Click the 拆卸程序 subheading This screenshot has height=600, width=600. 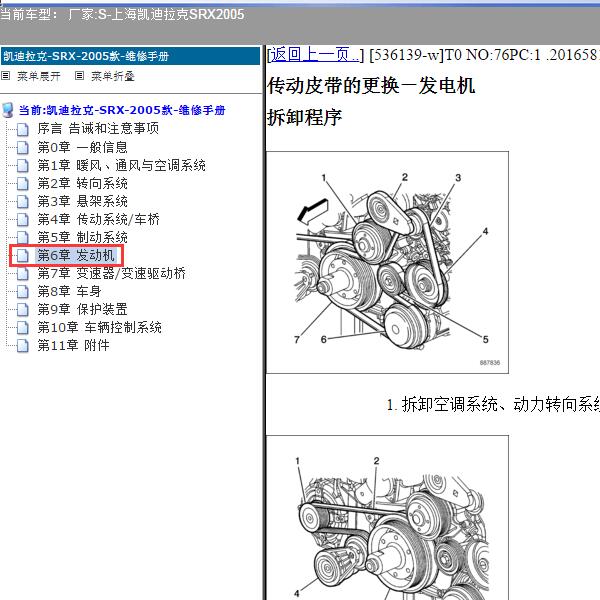coord(304,117)
